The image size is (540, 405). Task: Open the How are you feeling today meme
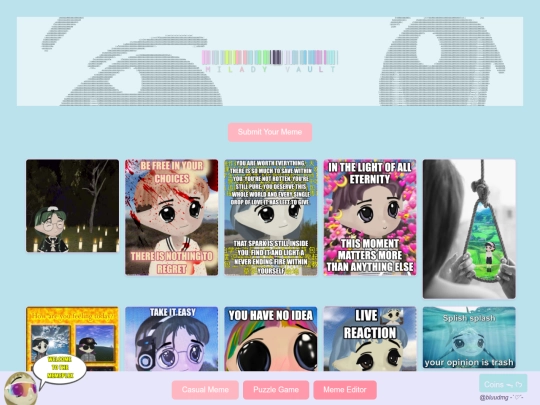(x=73, y=339)
